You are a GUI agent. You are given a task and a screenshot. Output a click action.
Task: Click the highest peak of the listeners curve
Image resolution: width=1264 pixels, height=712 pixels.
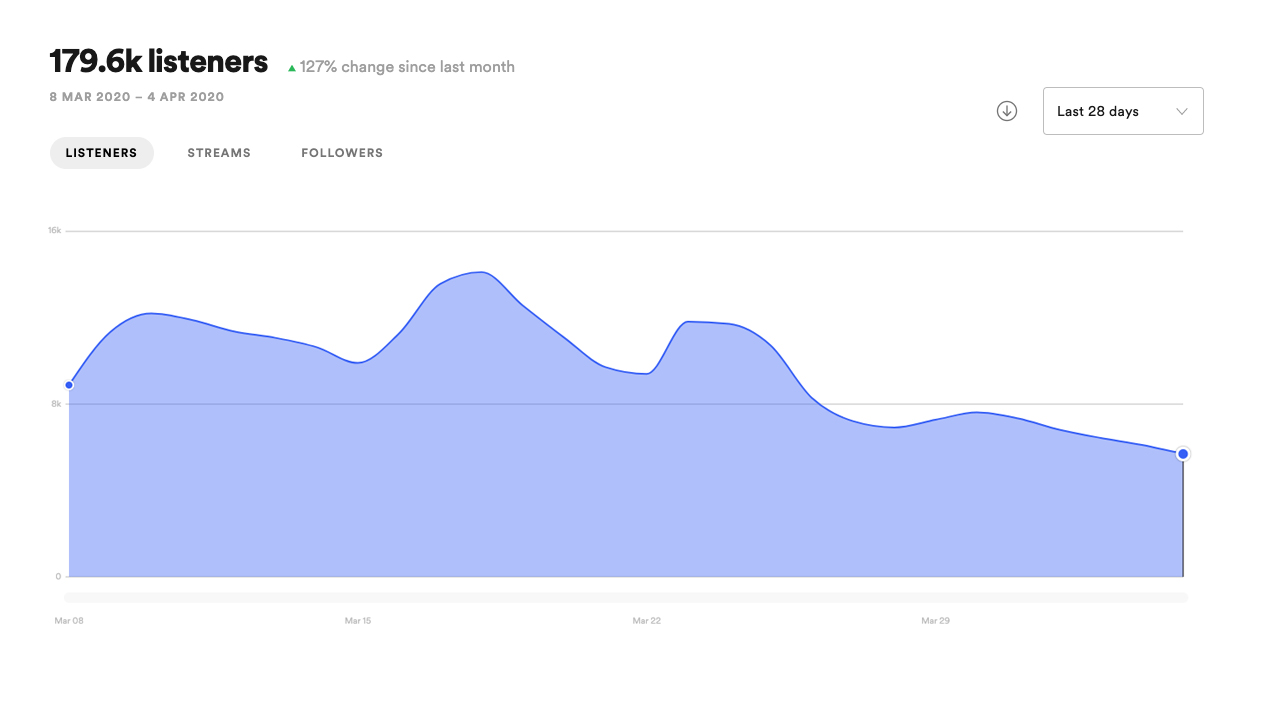[481, 272]
